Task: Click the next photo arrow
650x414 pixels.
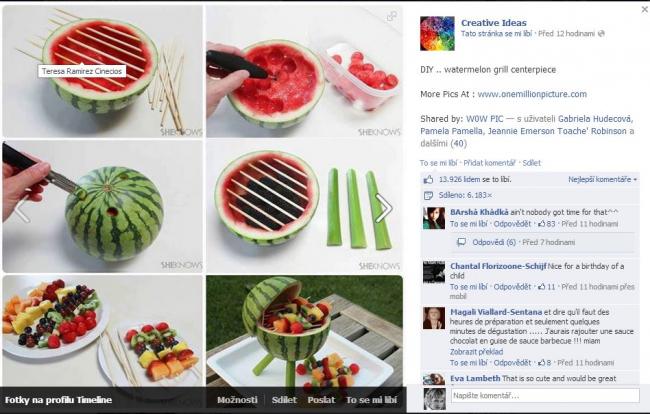Action: [x=384, y=208]
